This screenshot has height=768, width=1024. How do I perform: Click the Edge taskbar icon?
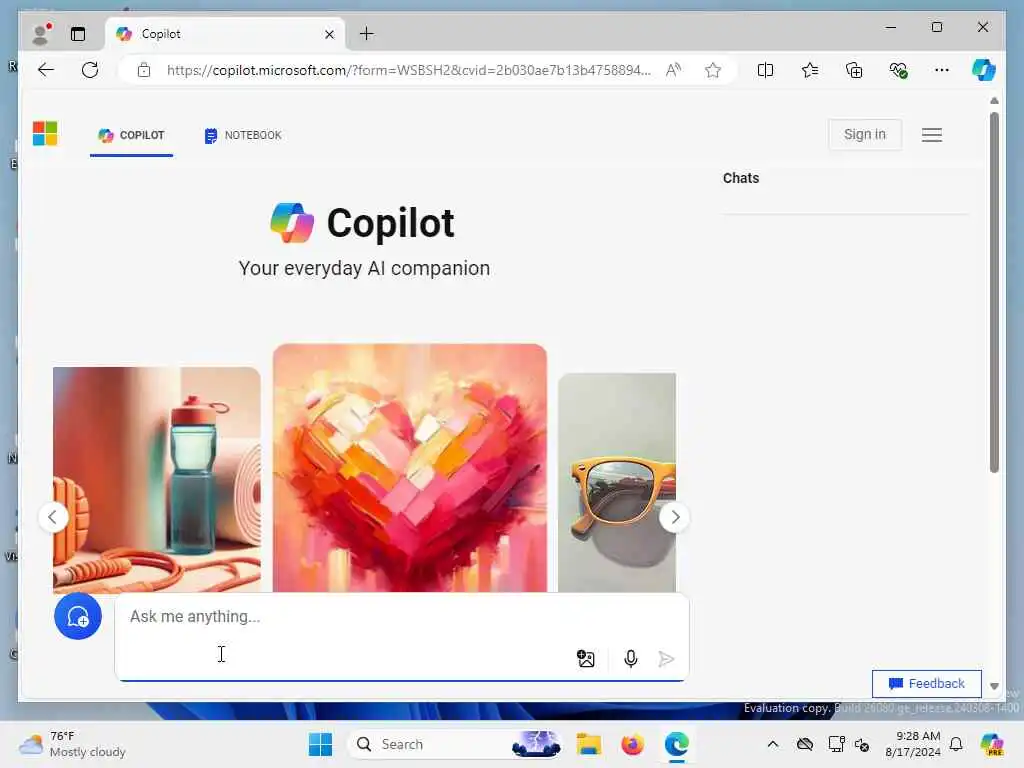(x=677, y=744)
